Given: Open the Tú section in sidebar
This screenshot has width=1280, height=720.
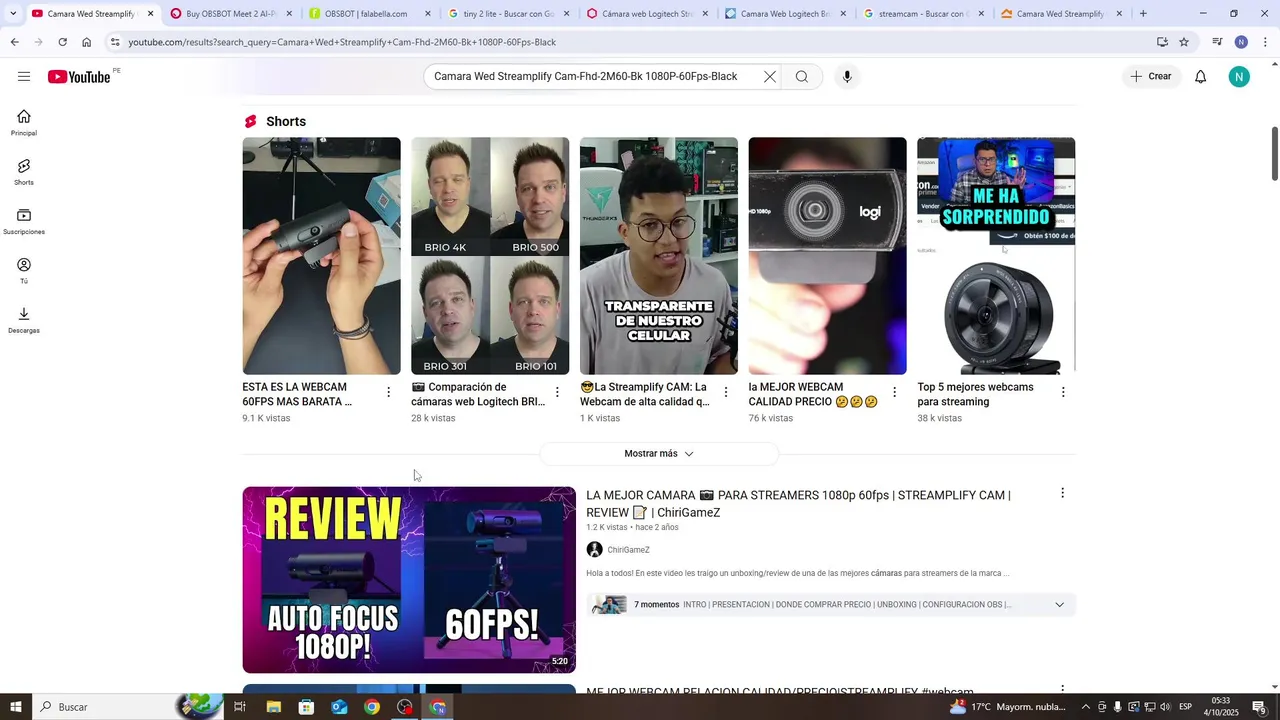Looking at the screenshot, I should click(24, 271).
